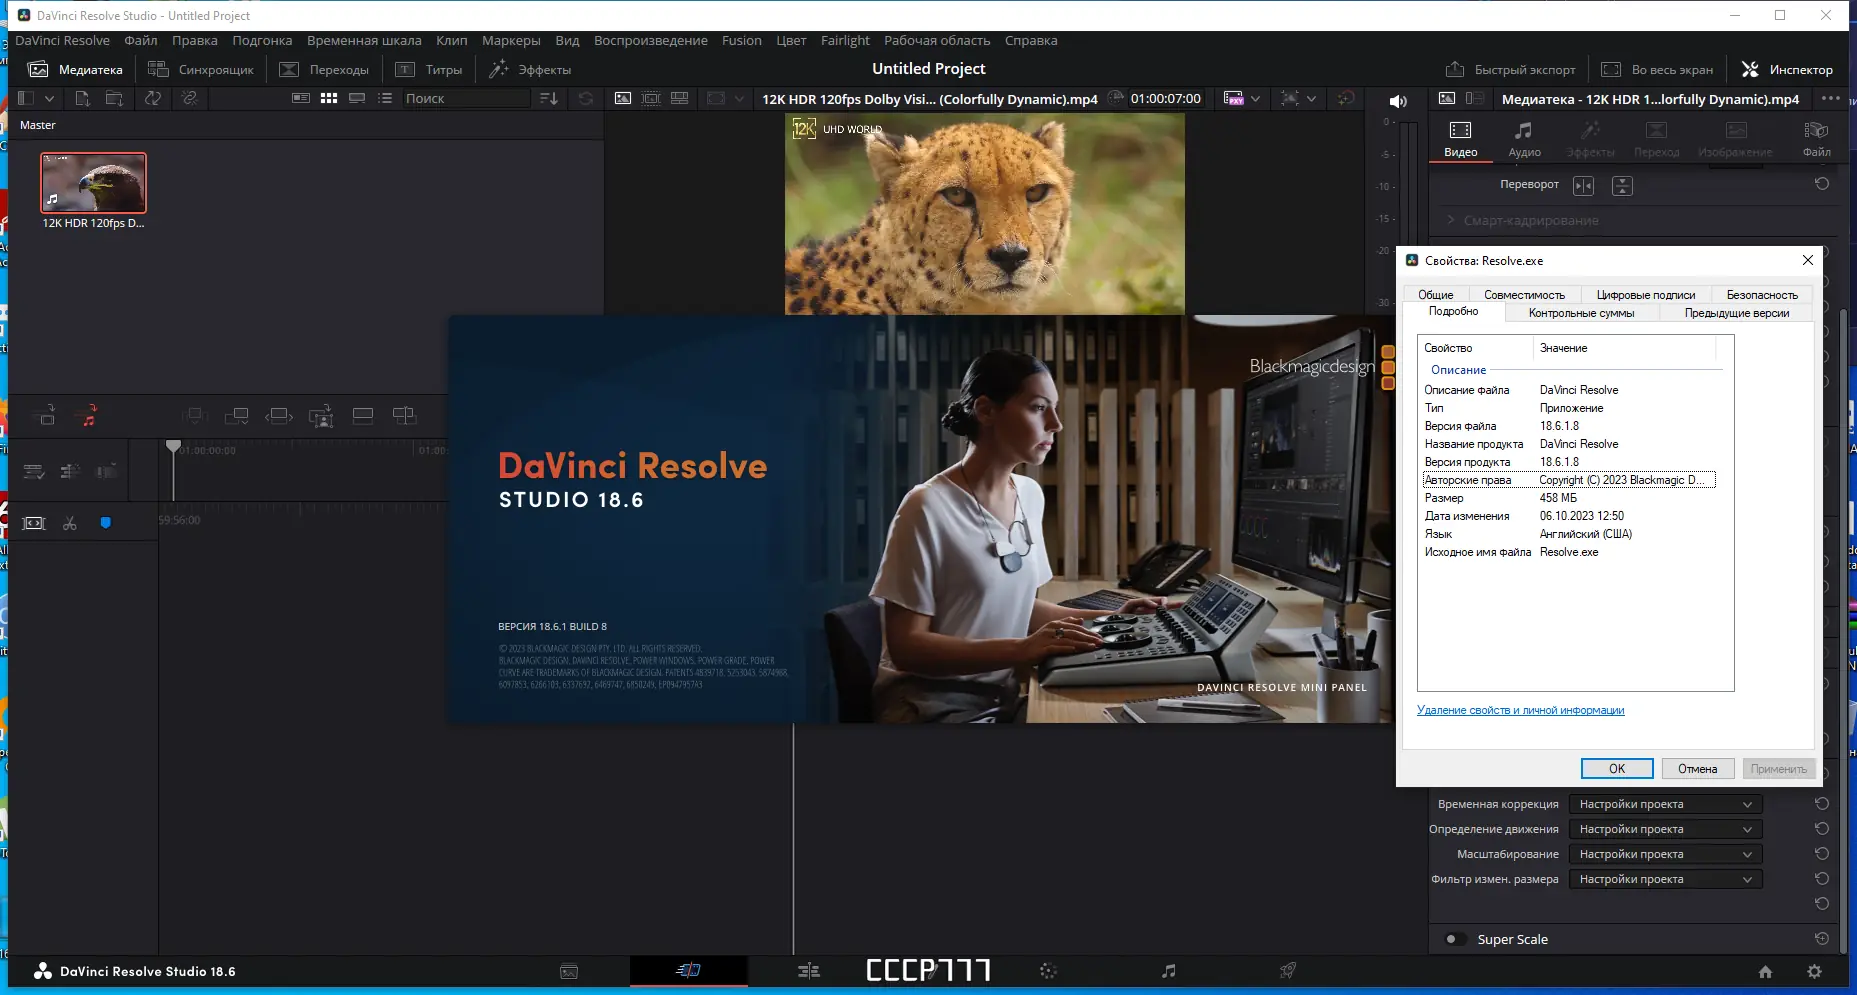
Task: Select the scissors cut tool on the timeline
Action: 70,522
